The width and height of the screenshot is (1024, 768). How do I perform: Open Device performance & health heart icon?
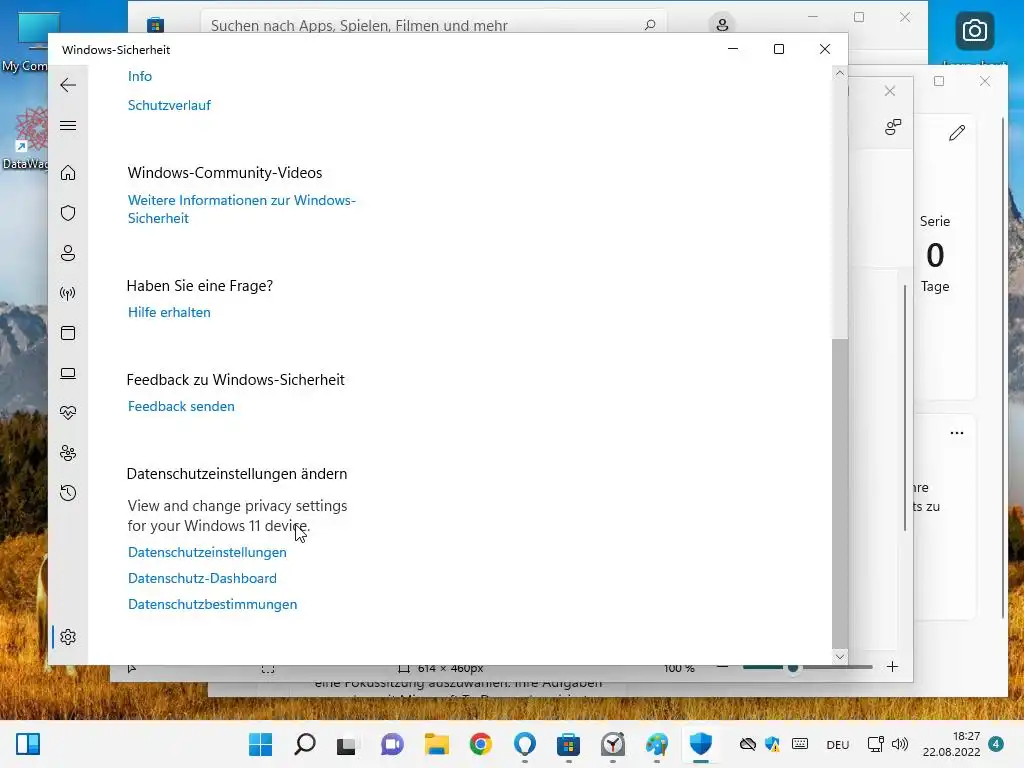coord(68,413)
